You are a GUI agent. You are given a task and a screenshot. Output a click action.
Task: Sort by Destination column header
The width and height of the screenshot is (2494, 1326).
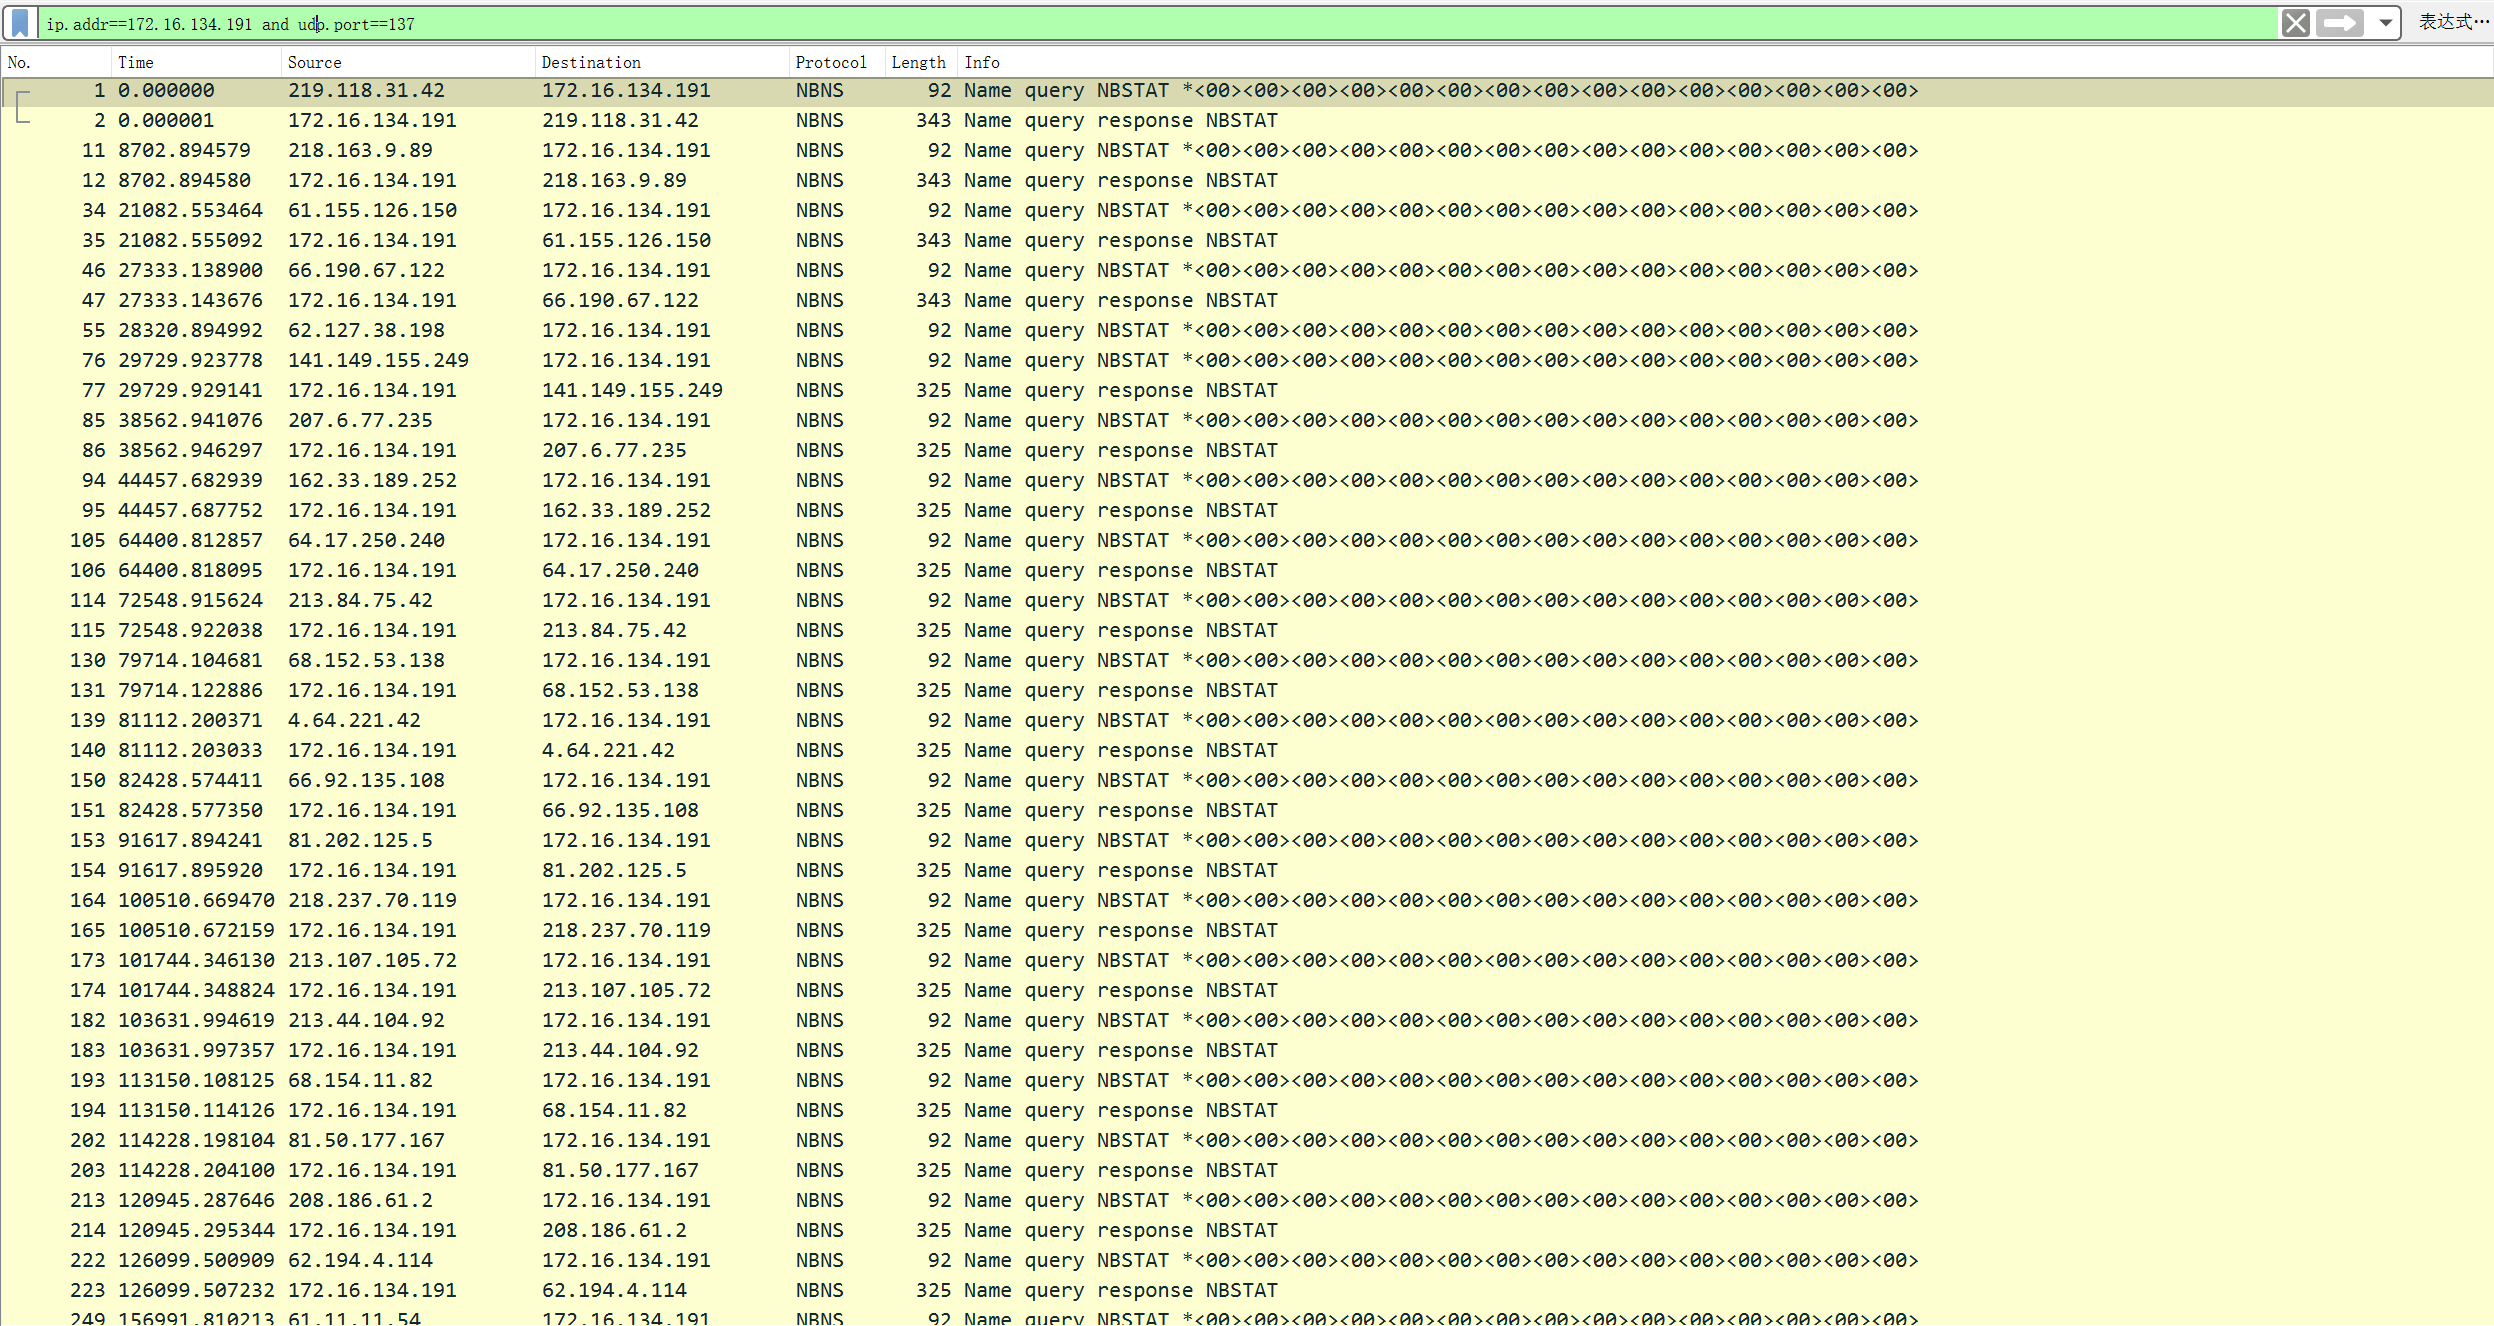(x=591, y=62)
